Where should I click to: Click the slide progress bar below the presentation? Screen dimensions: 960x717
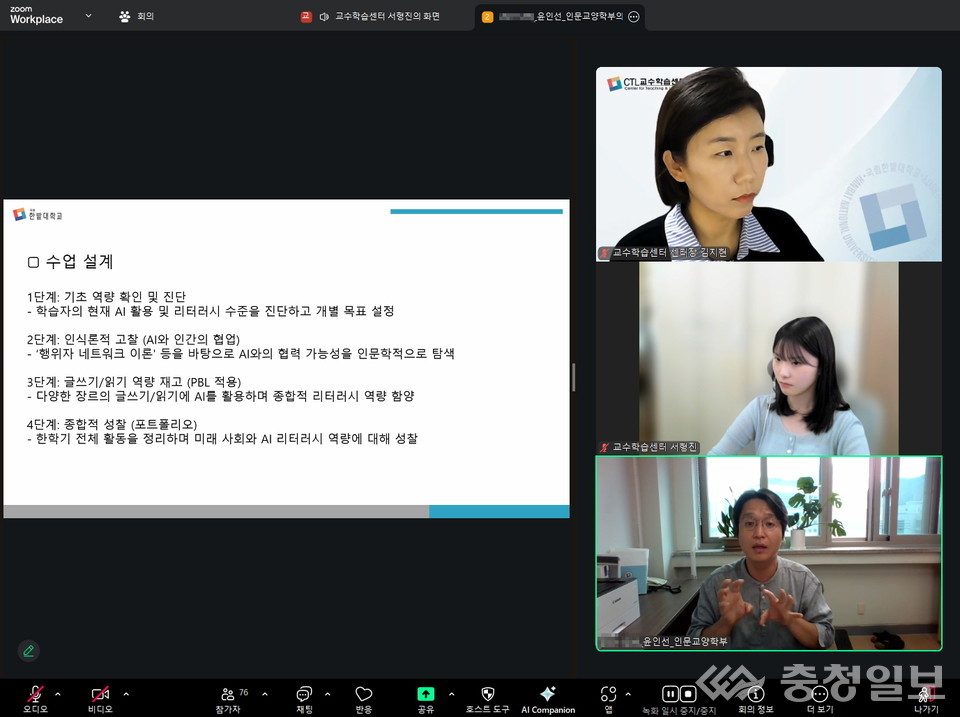tap(285, 511)
